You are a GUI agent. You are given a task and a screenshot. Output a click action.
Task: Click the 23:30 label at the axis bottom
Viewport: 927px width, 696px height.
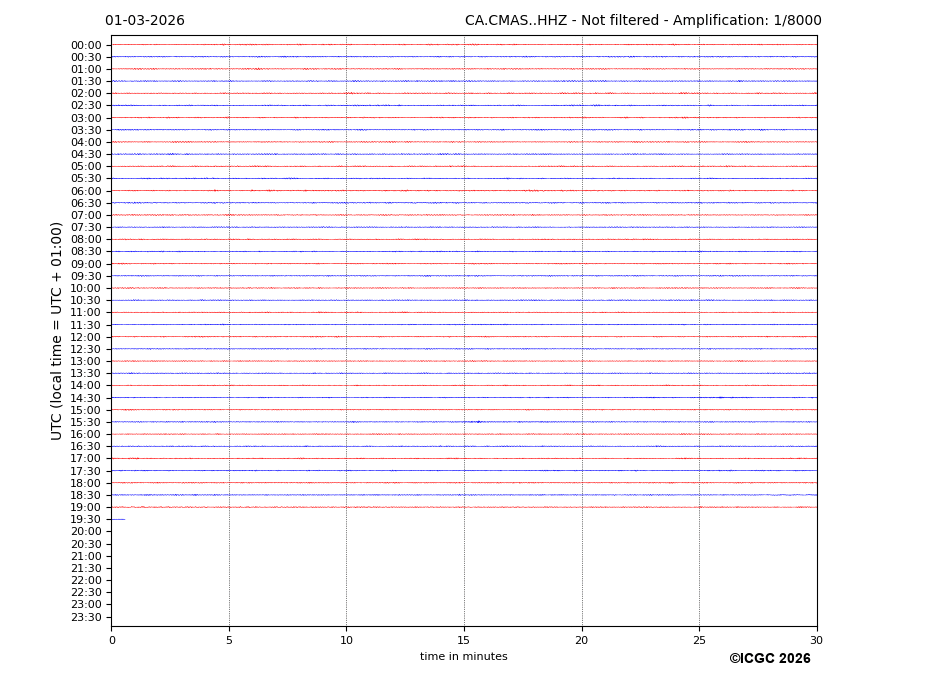tap(86, 617)
